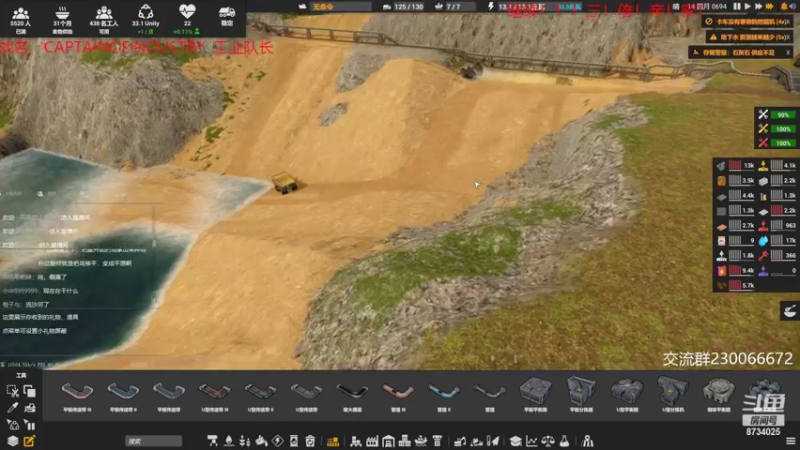The height and width of the screenshot is (450, 800).
Task: Select the flat balancer item
Action: 535,394
